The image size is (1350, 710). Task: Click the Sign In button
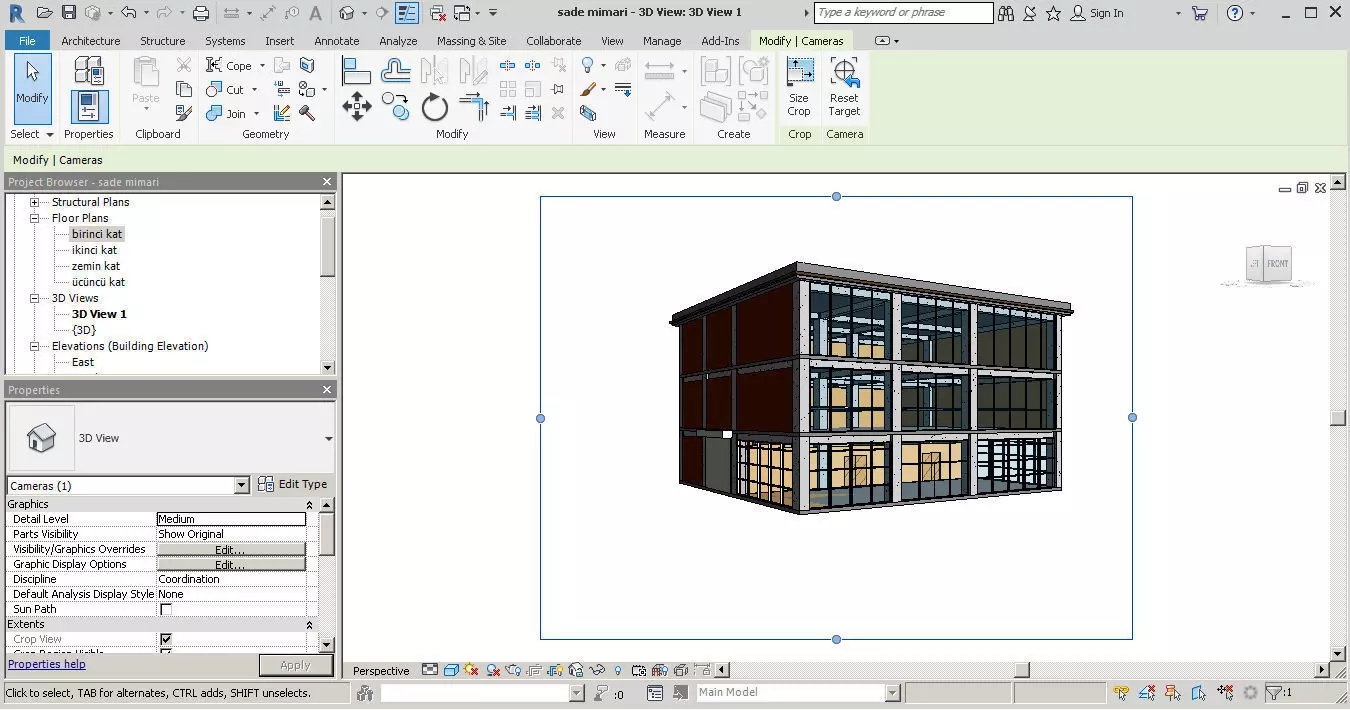tap(1096, 13)
